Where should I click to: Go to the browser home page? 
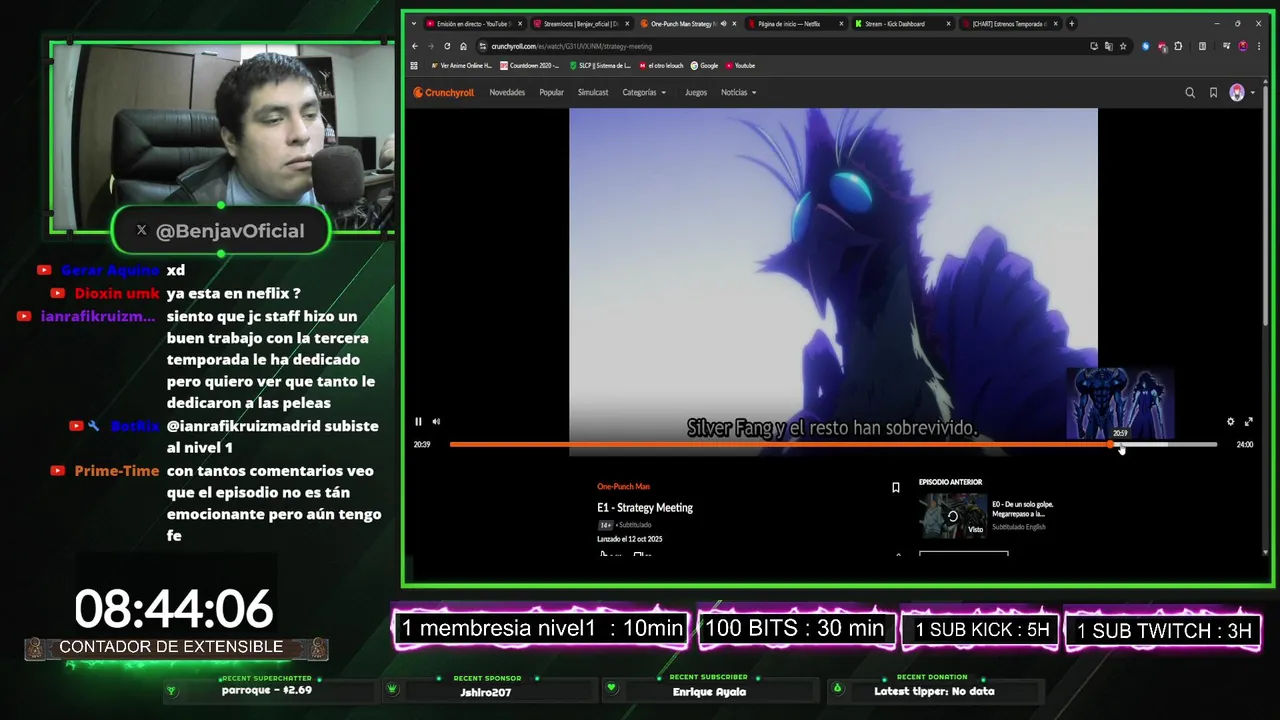click(x=463, y=46)
